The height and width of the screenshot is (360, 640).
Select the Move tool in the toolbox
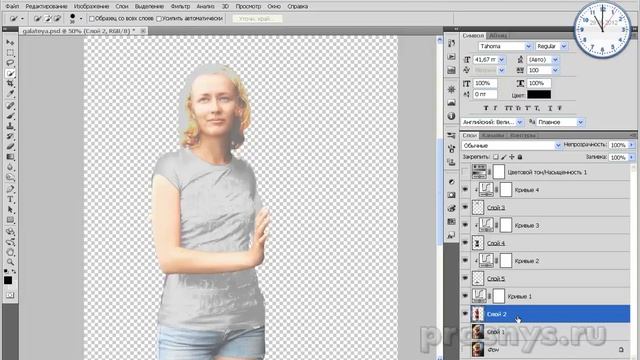pos(10,42)
